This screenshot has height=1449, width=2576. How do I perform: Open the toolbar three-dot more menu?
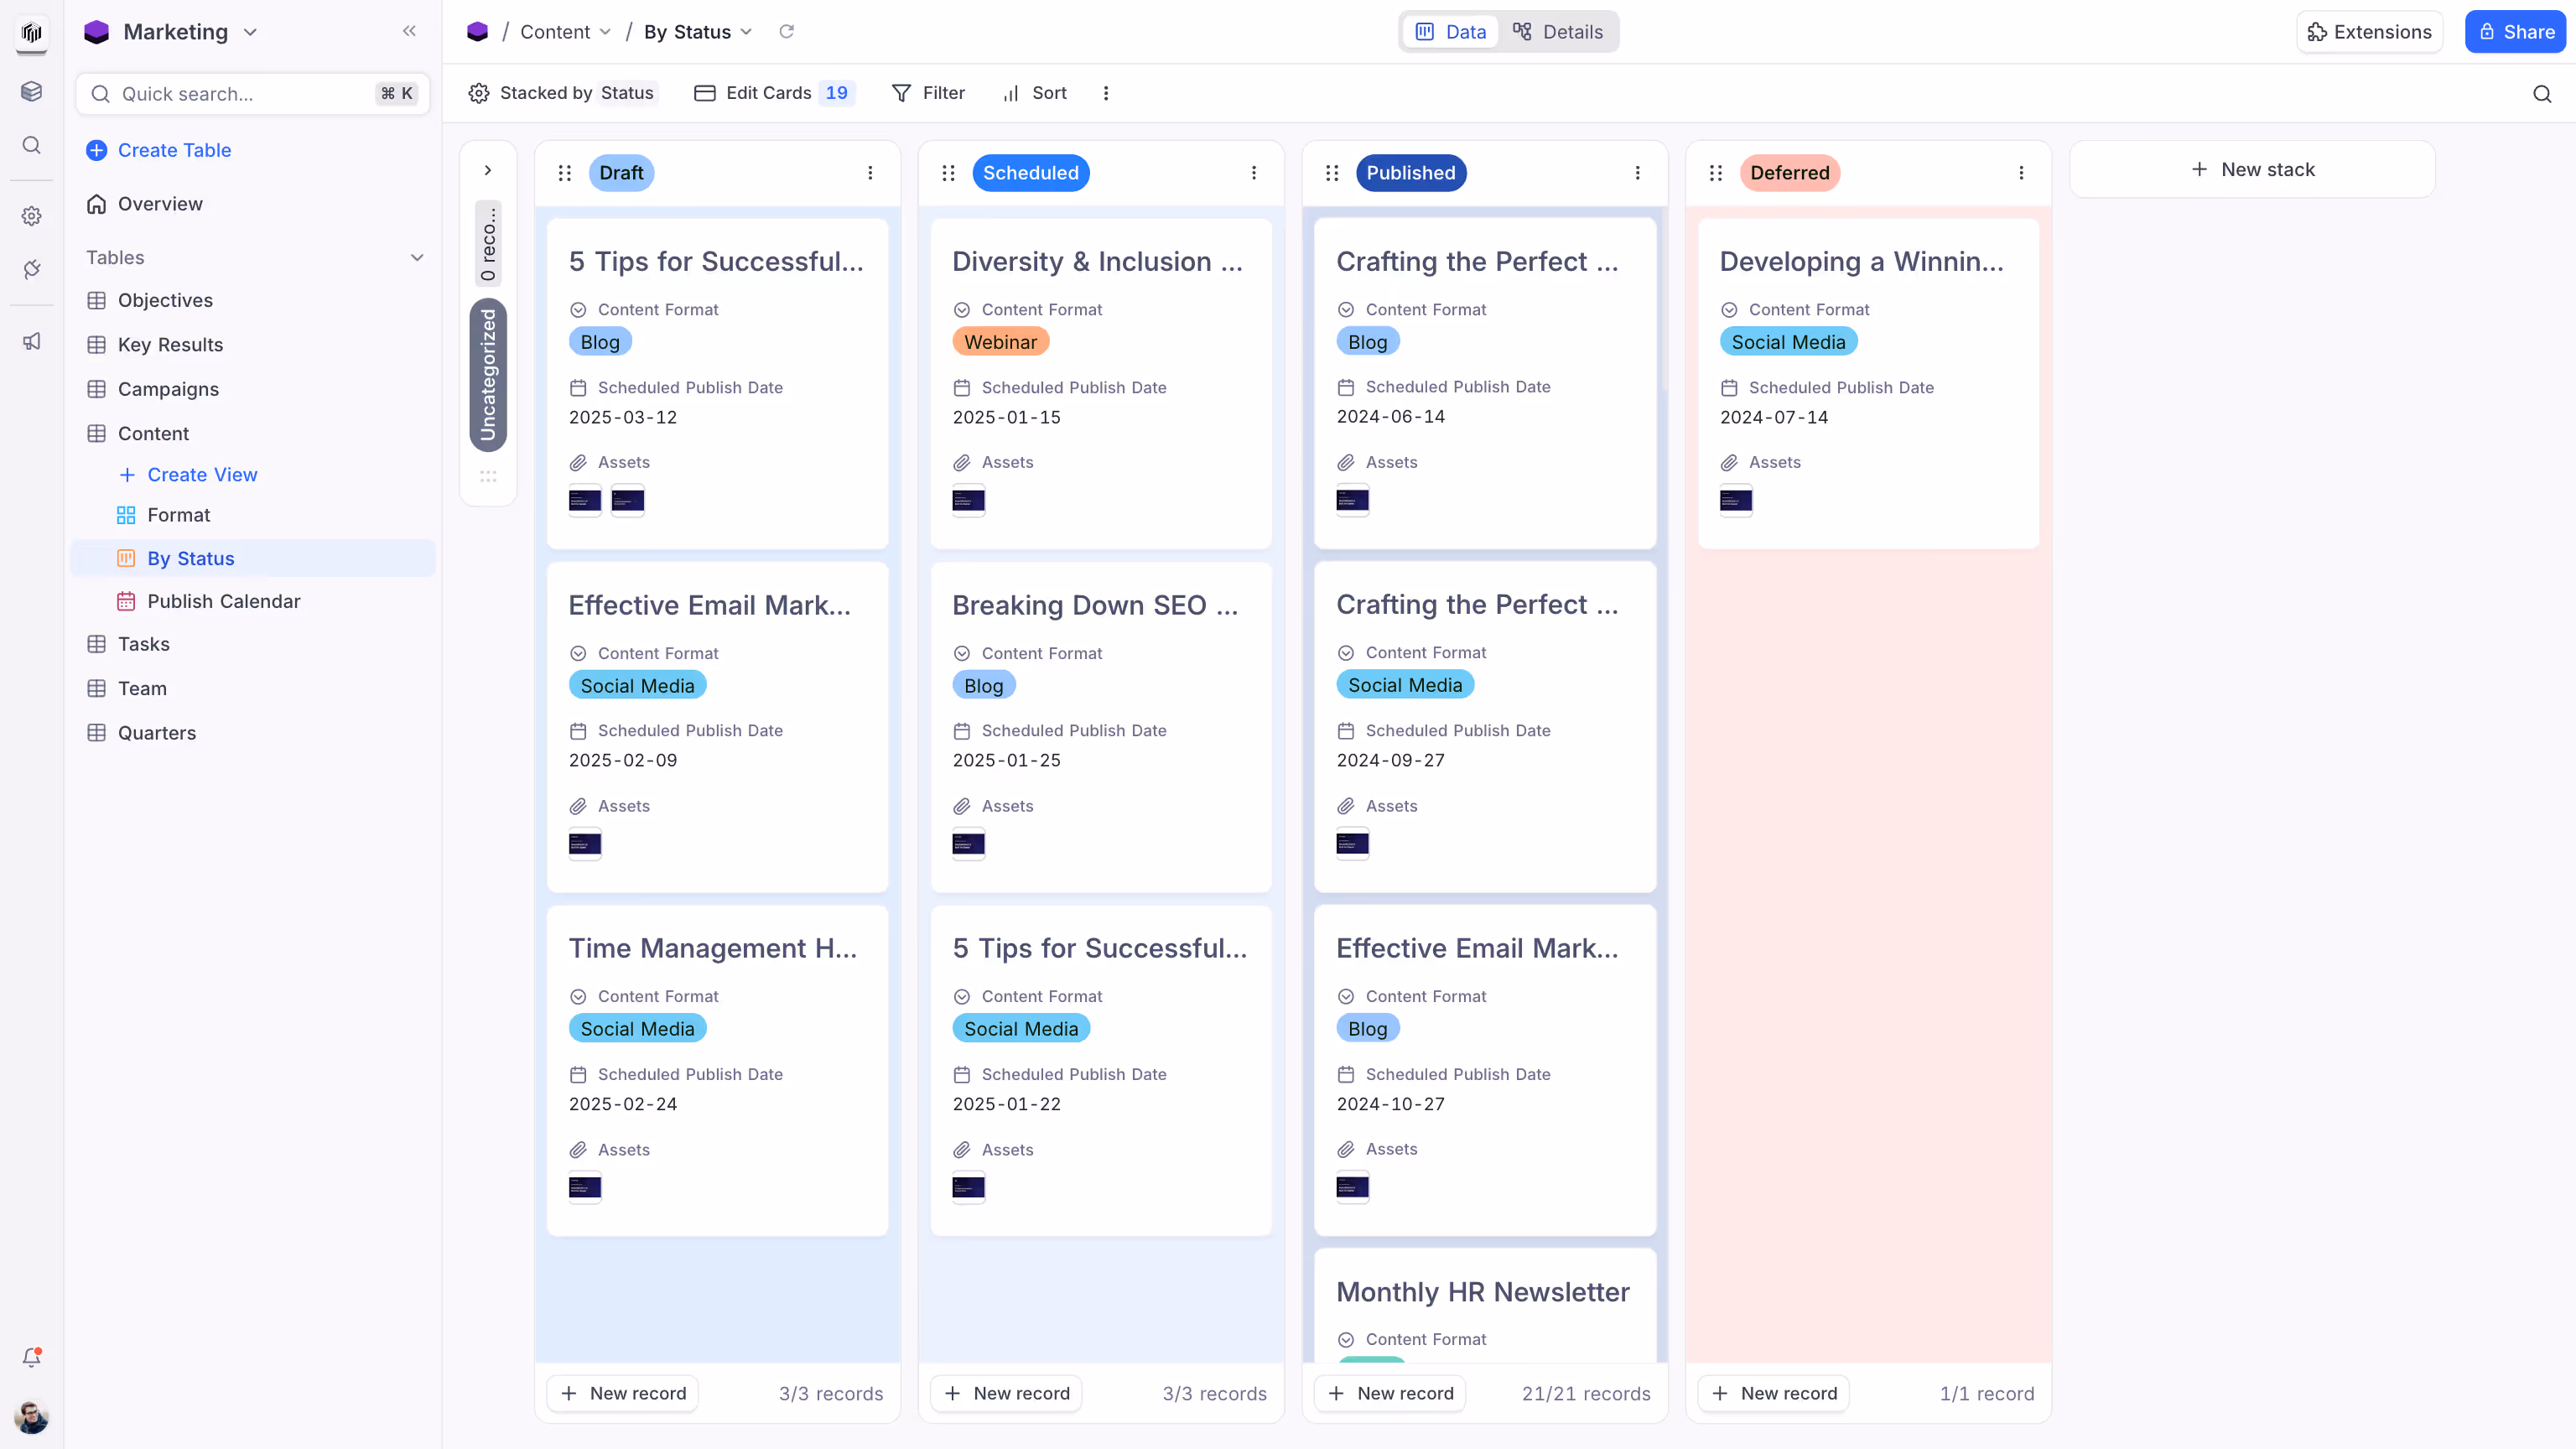pyautogui.click(x=1105, y=93)
